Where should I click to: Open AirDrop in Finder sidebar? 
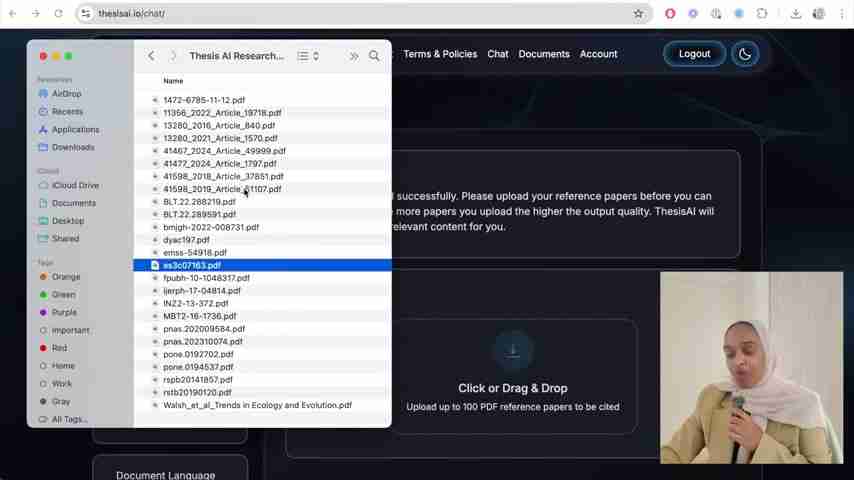tap(66, 94)
